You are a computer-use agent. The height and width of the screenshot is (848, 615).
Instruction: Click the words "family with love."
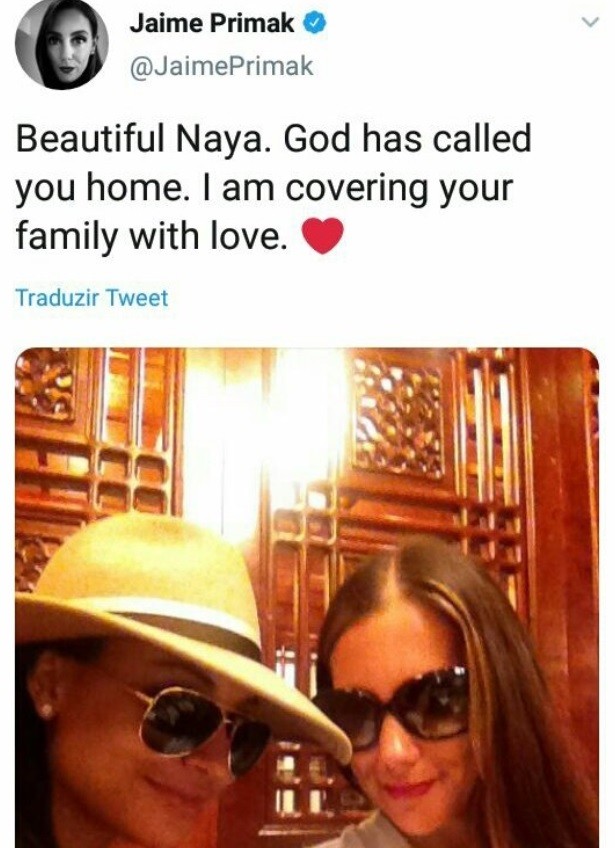(151, 236)
